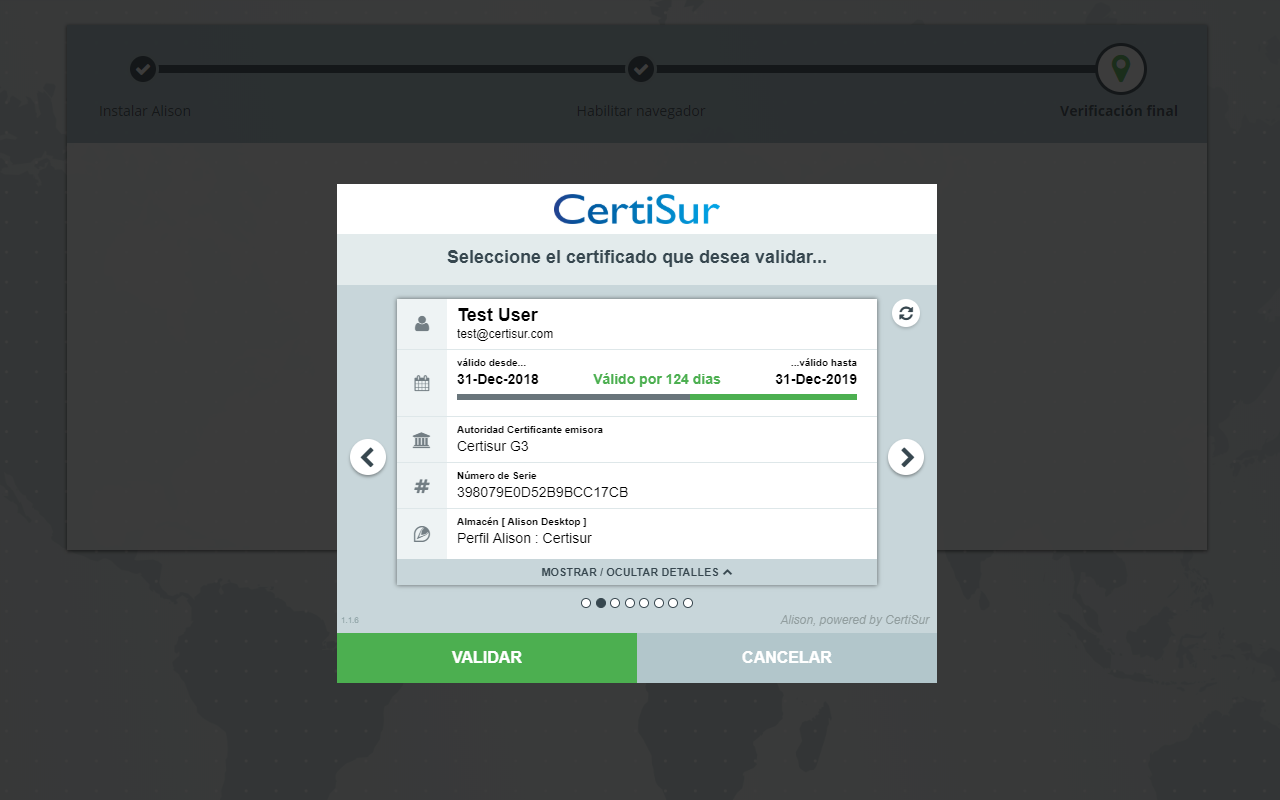Open the Instalar Alison step
This screenshot has width=1280, height=800.
point(143,69)
